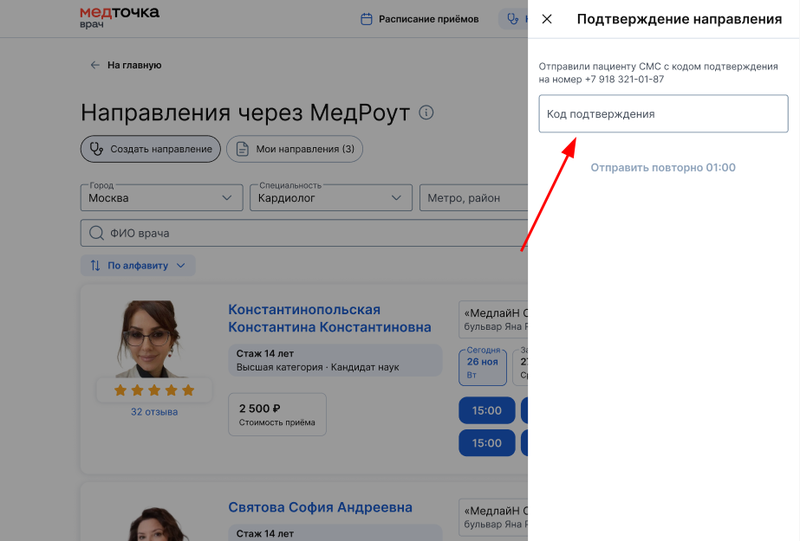Open the 'По алфавиту' sorting dropdown
Viewport: 800px width, 541px height.
[138, 265]
